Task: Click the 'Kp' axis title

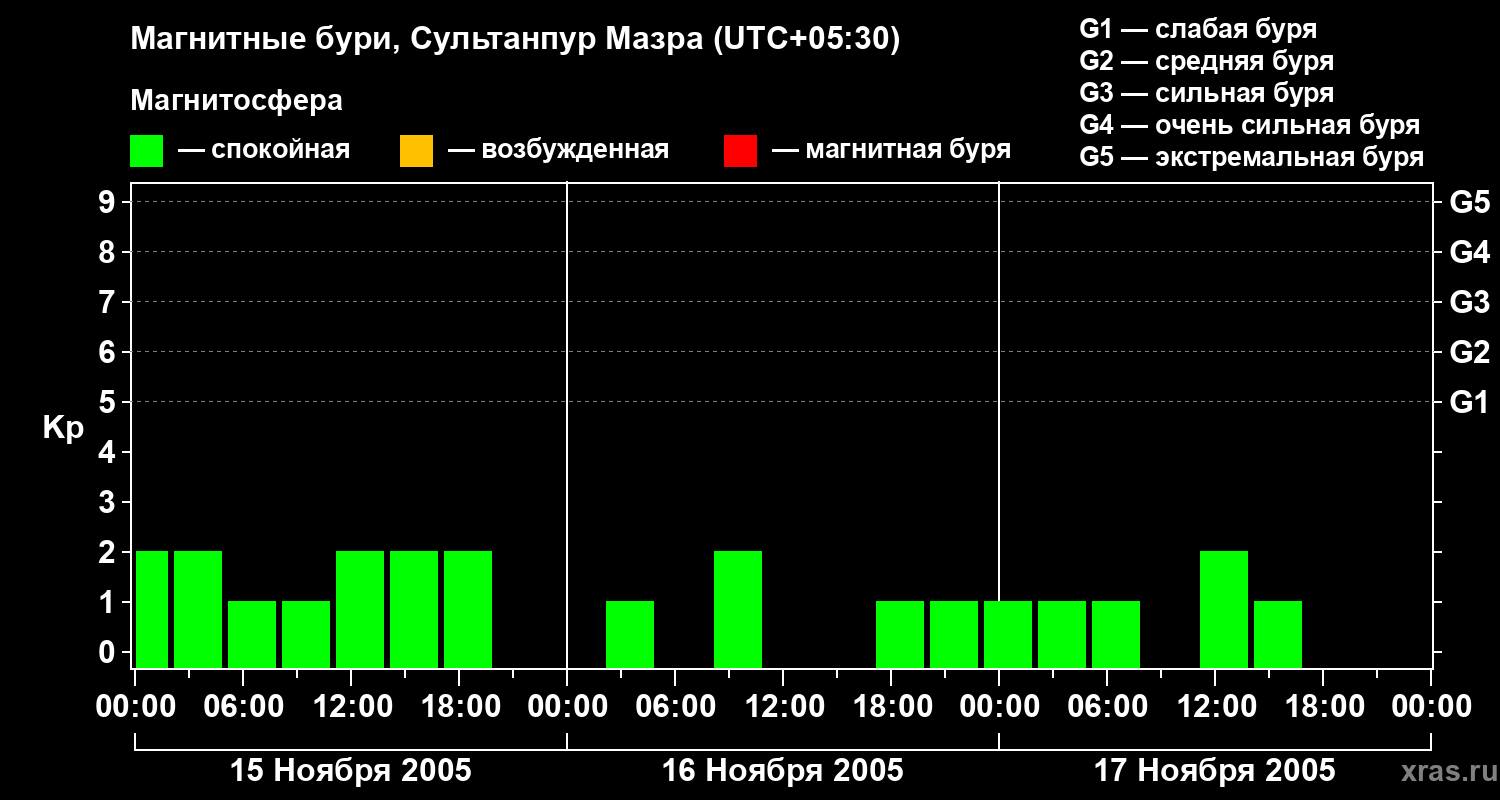Action: pos(64,429)
